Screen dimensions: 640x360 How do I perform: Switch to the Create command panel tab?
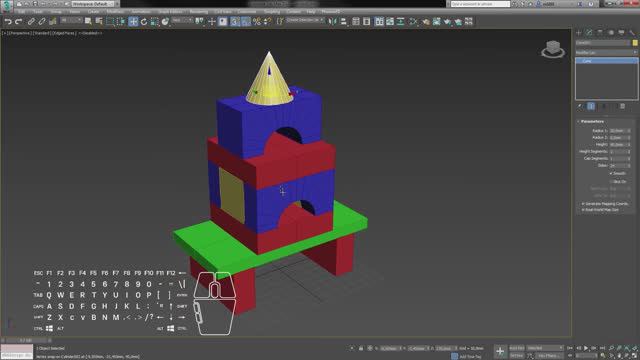[579, 32]
